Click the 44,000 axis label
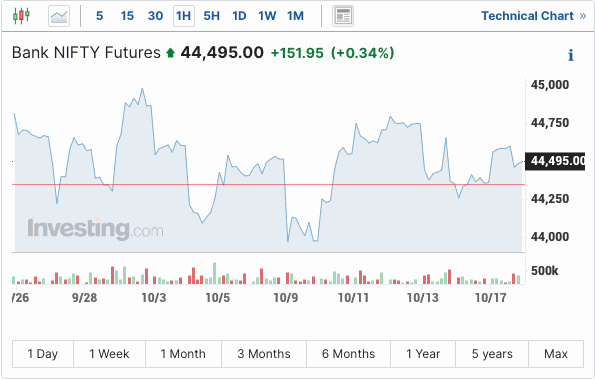The width and height of the screenshot is (595, 379). pyautogui.click(x=550, y=237)
